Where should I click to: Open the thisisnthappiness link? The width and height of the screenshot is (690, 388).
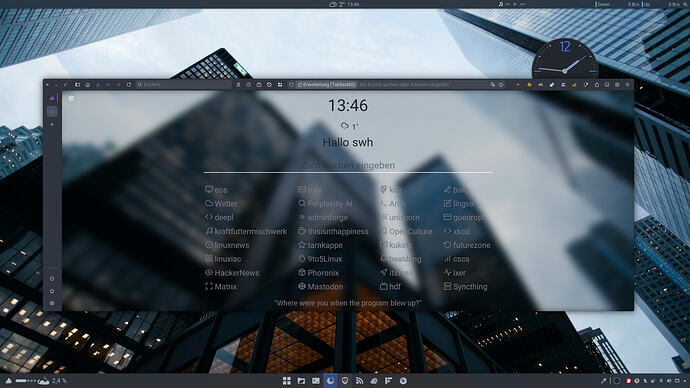pyautogui.click(x=333, y=231)
